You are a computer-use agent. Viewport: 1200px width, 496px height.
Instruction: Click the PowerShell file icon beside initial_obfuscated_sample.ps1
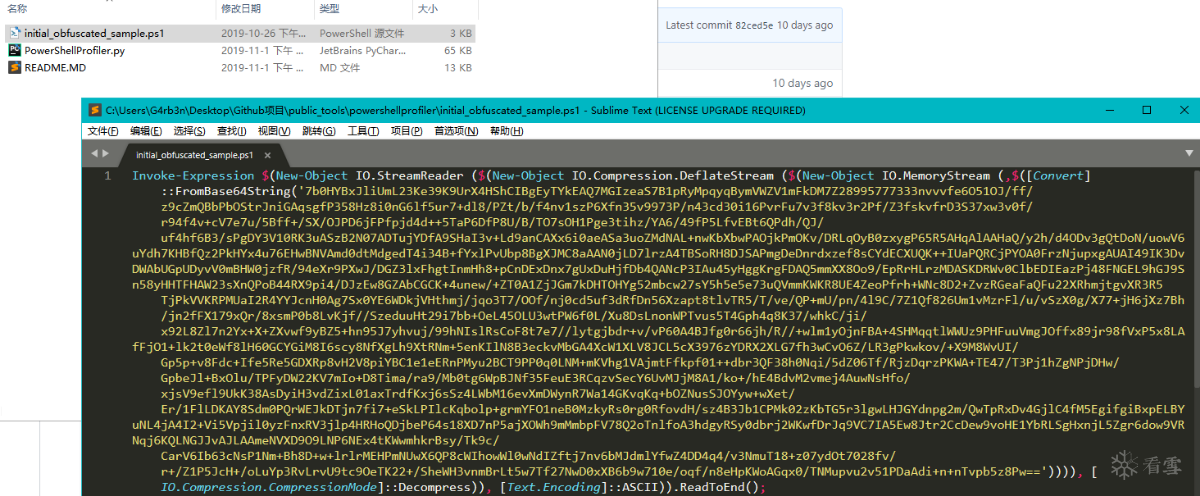pos(15,33)
